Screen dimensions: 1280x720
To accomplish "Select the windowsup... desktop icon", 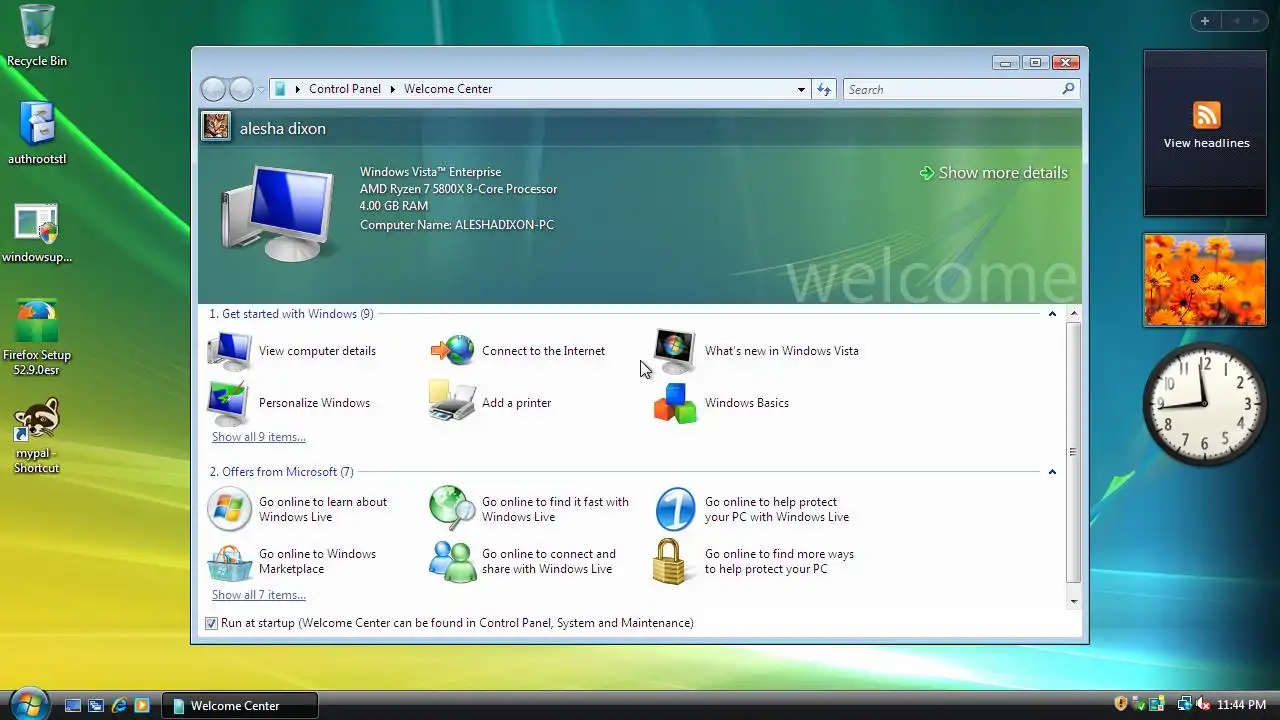I will click(x=37, y=233).
